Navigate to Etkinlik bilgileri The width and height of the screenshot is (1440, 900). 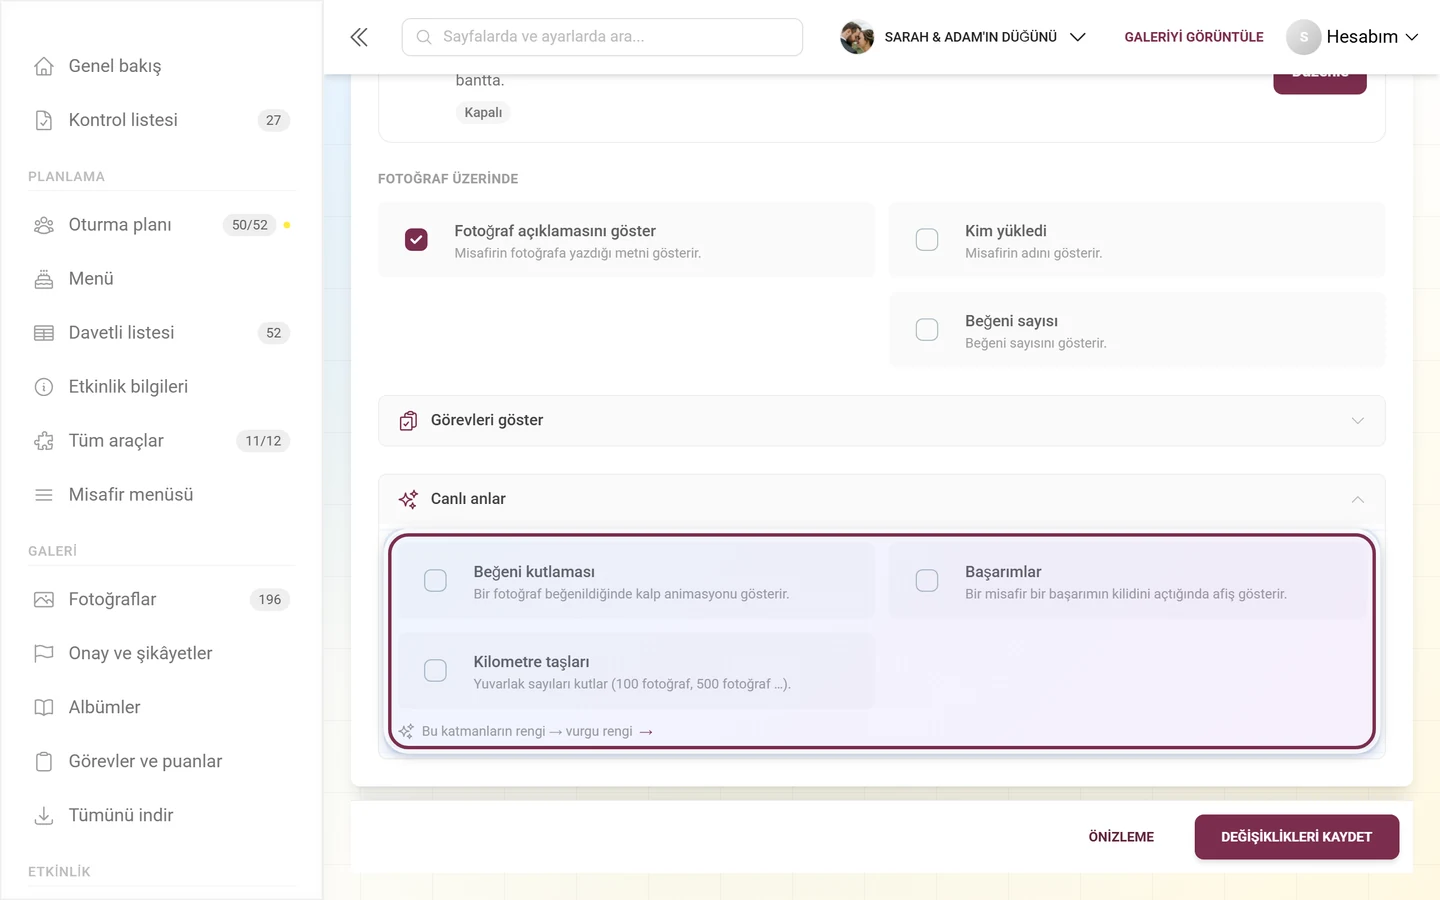[x=161, y=387]
